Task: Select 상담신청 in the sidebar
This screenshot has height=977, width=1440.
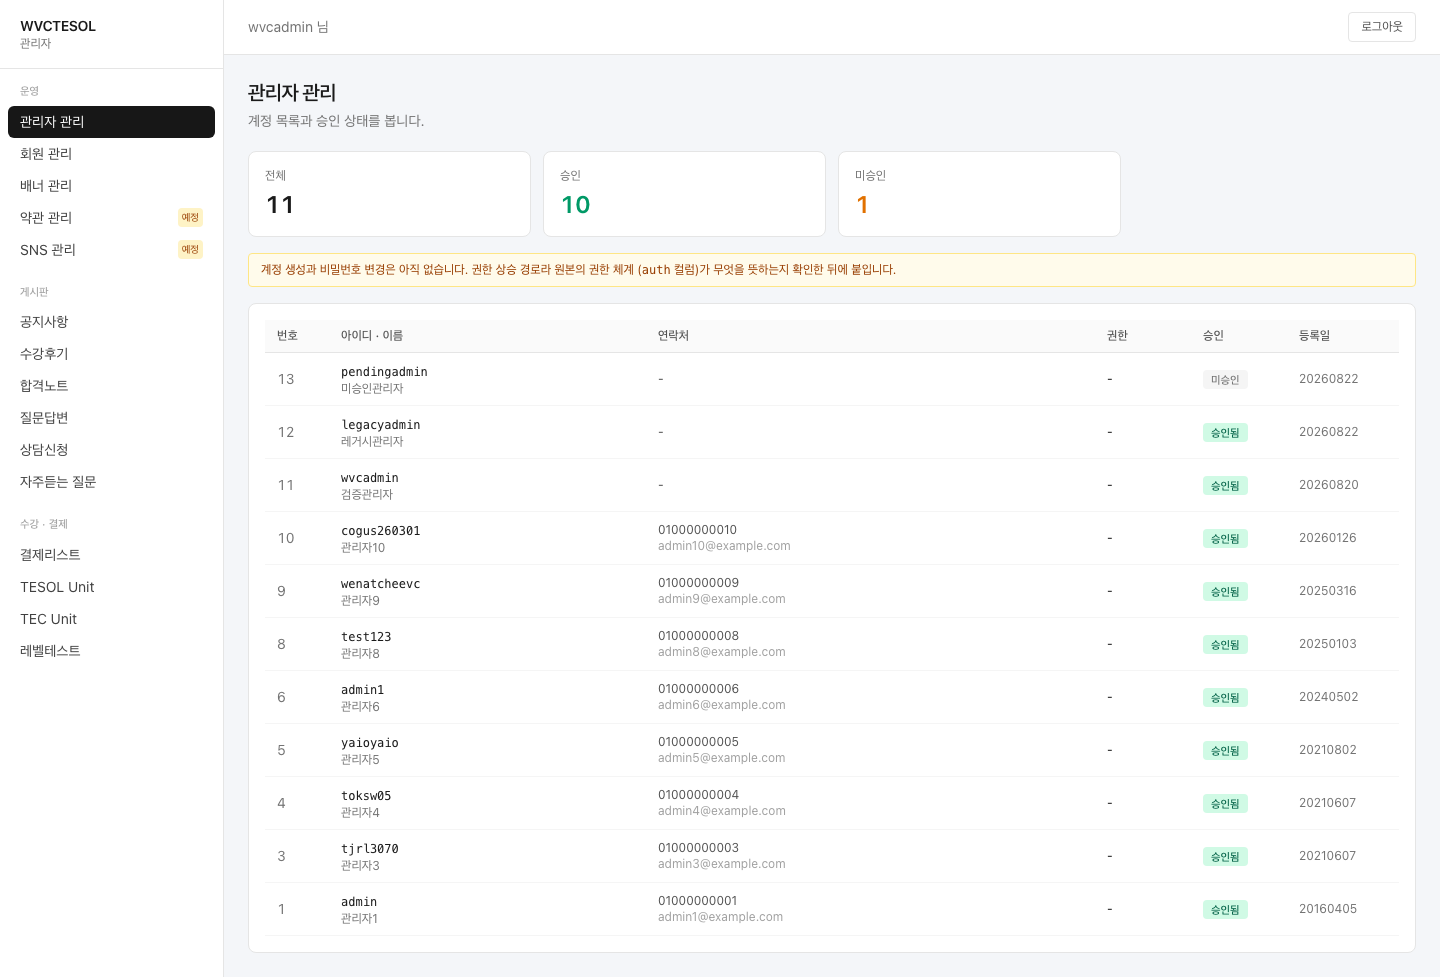Action: pos(111,450)
